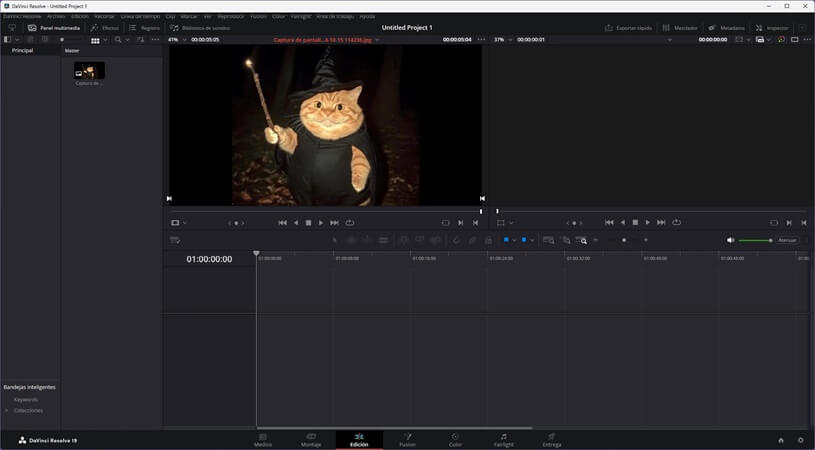Mute audio with speaker icon

coord(730,240)
